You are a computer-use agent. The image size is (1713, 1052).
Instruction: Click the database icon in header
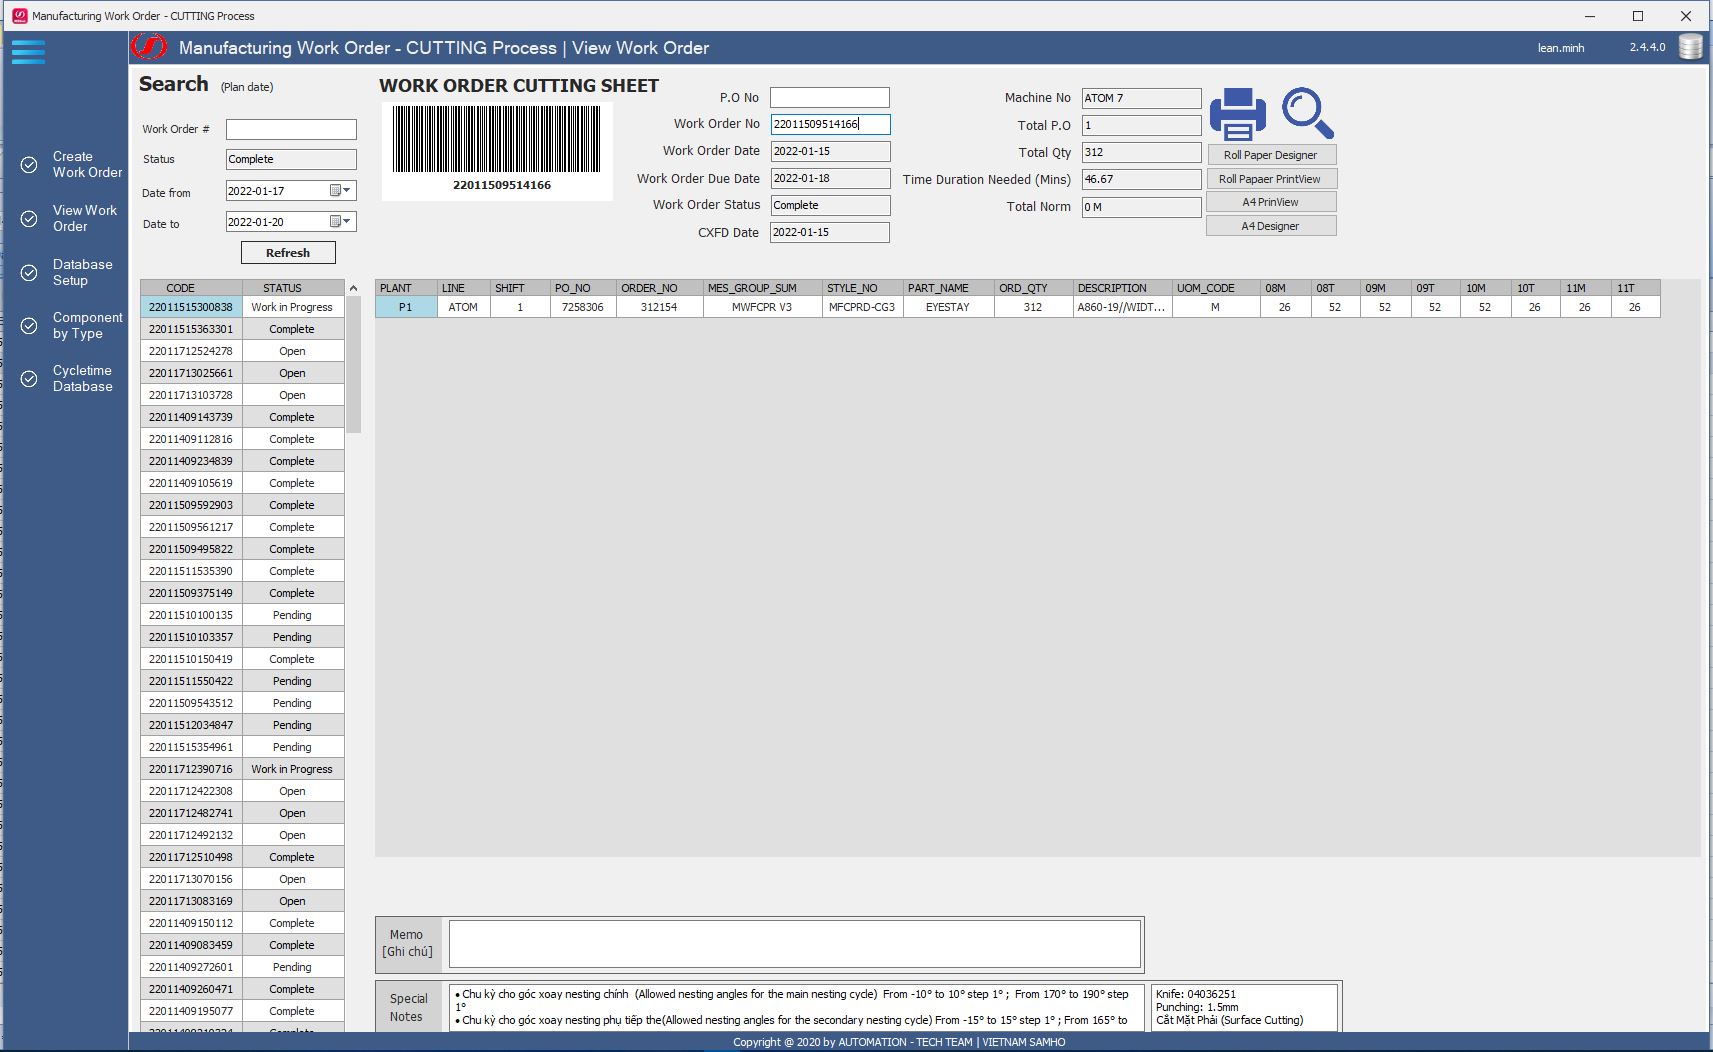1690,47
